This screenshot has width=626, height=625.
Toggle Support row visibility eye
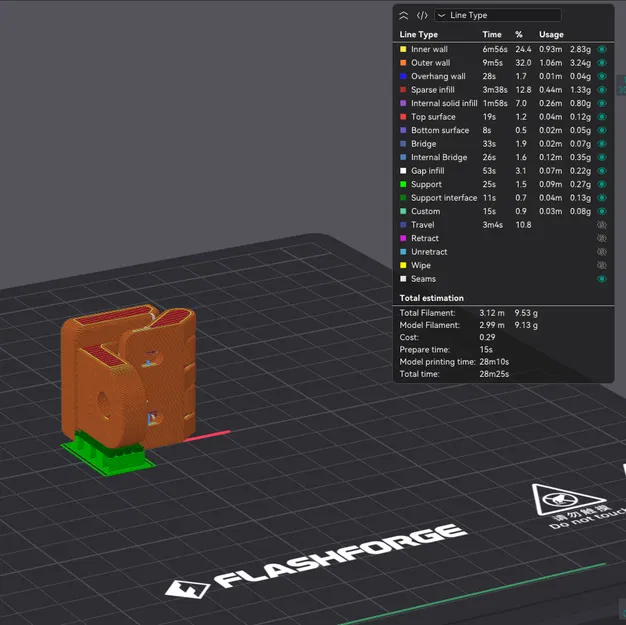(602, 184)
